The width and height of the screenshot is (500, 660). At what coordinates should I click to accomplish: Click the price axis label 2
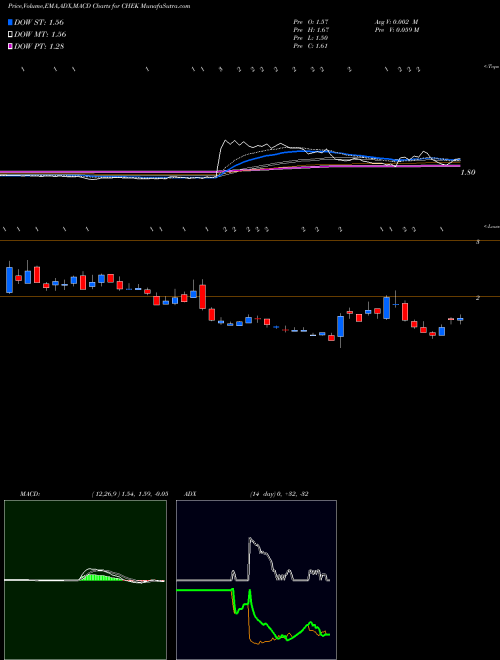click(x=478, y=298)
